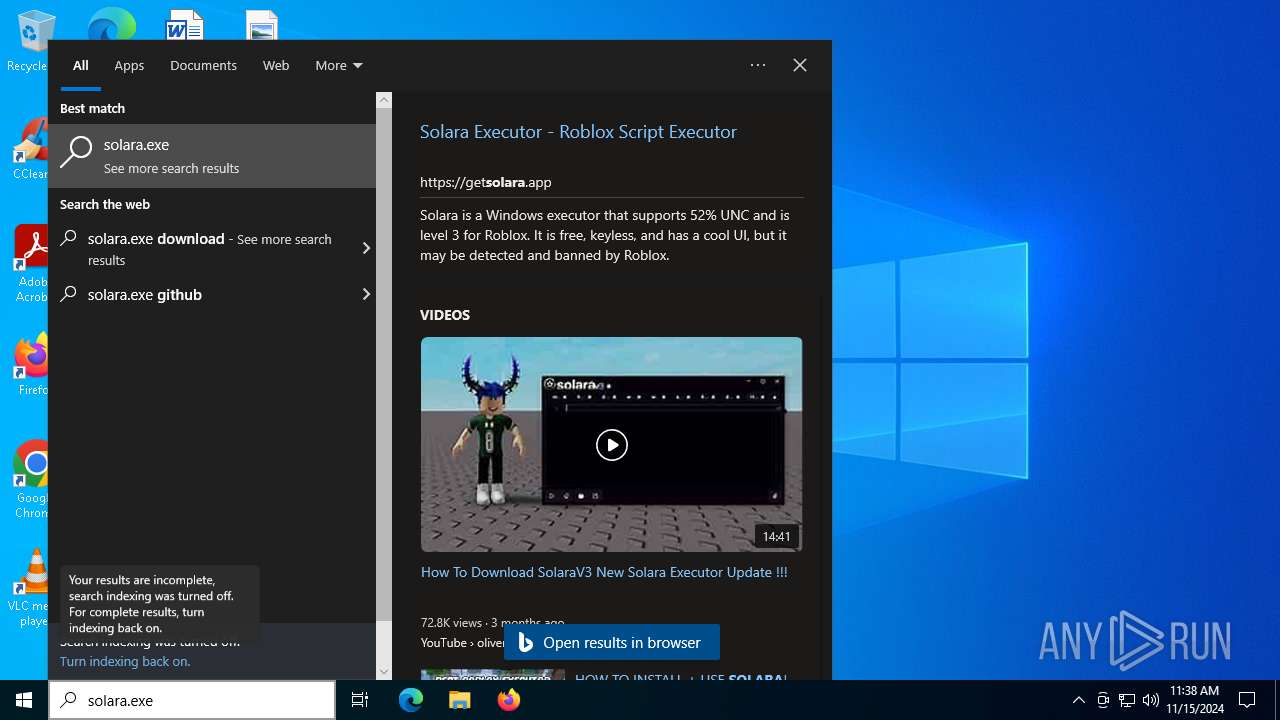The height and width of the screenshot is (720, 1280).
Task: Click the Solara description paragraph text
Action: 605,235
